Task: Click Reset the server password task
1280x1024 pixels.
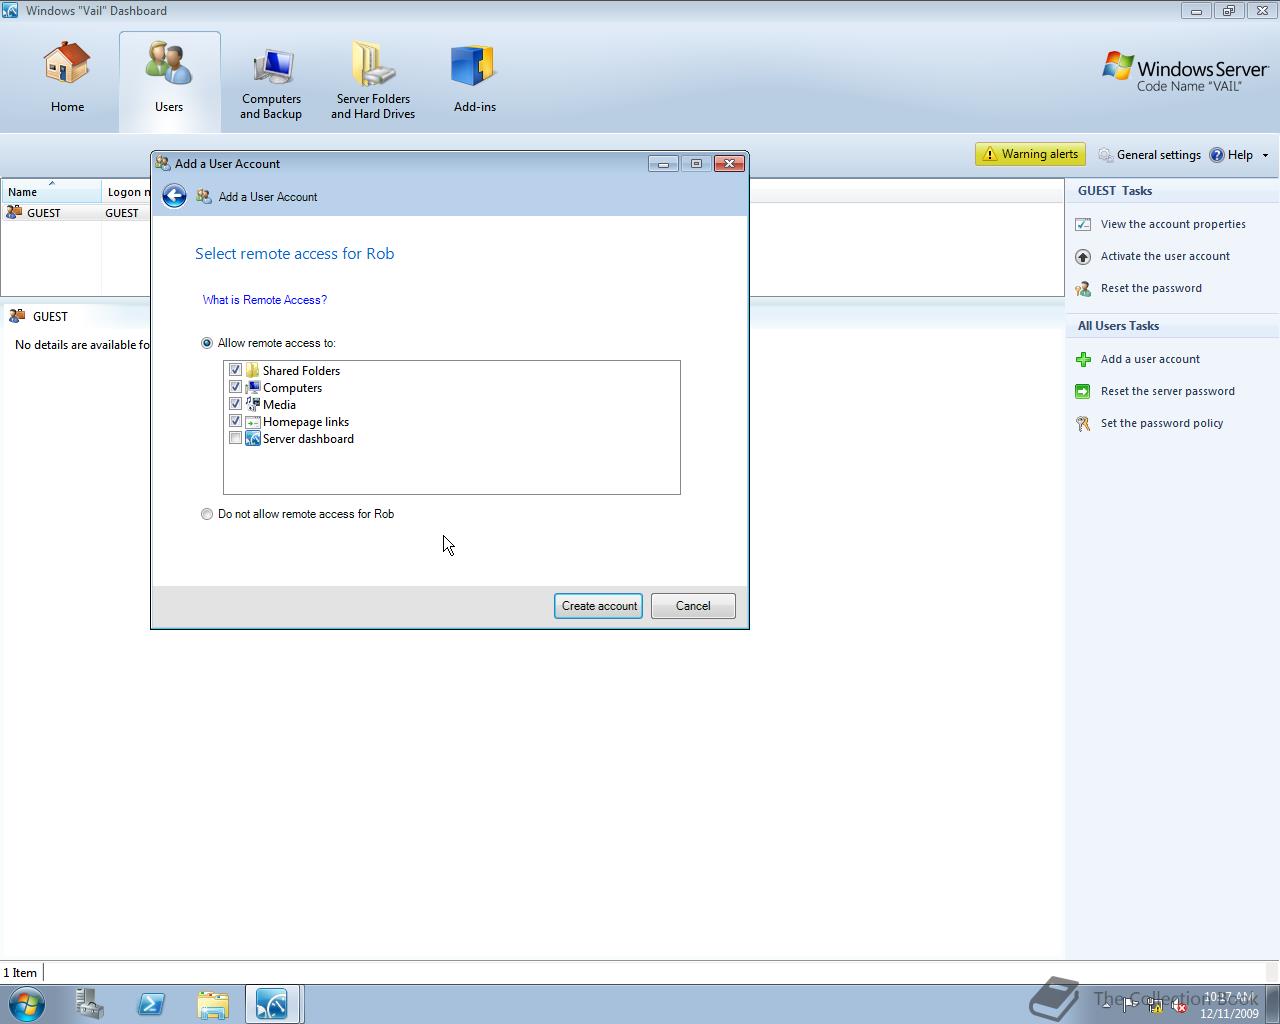Action: tap(1167, 391)
